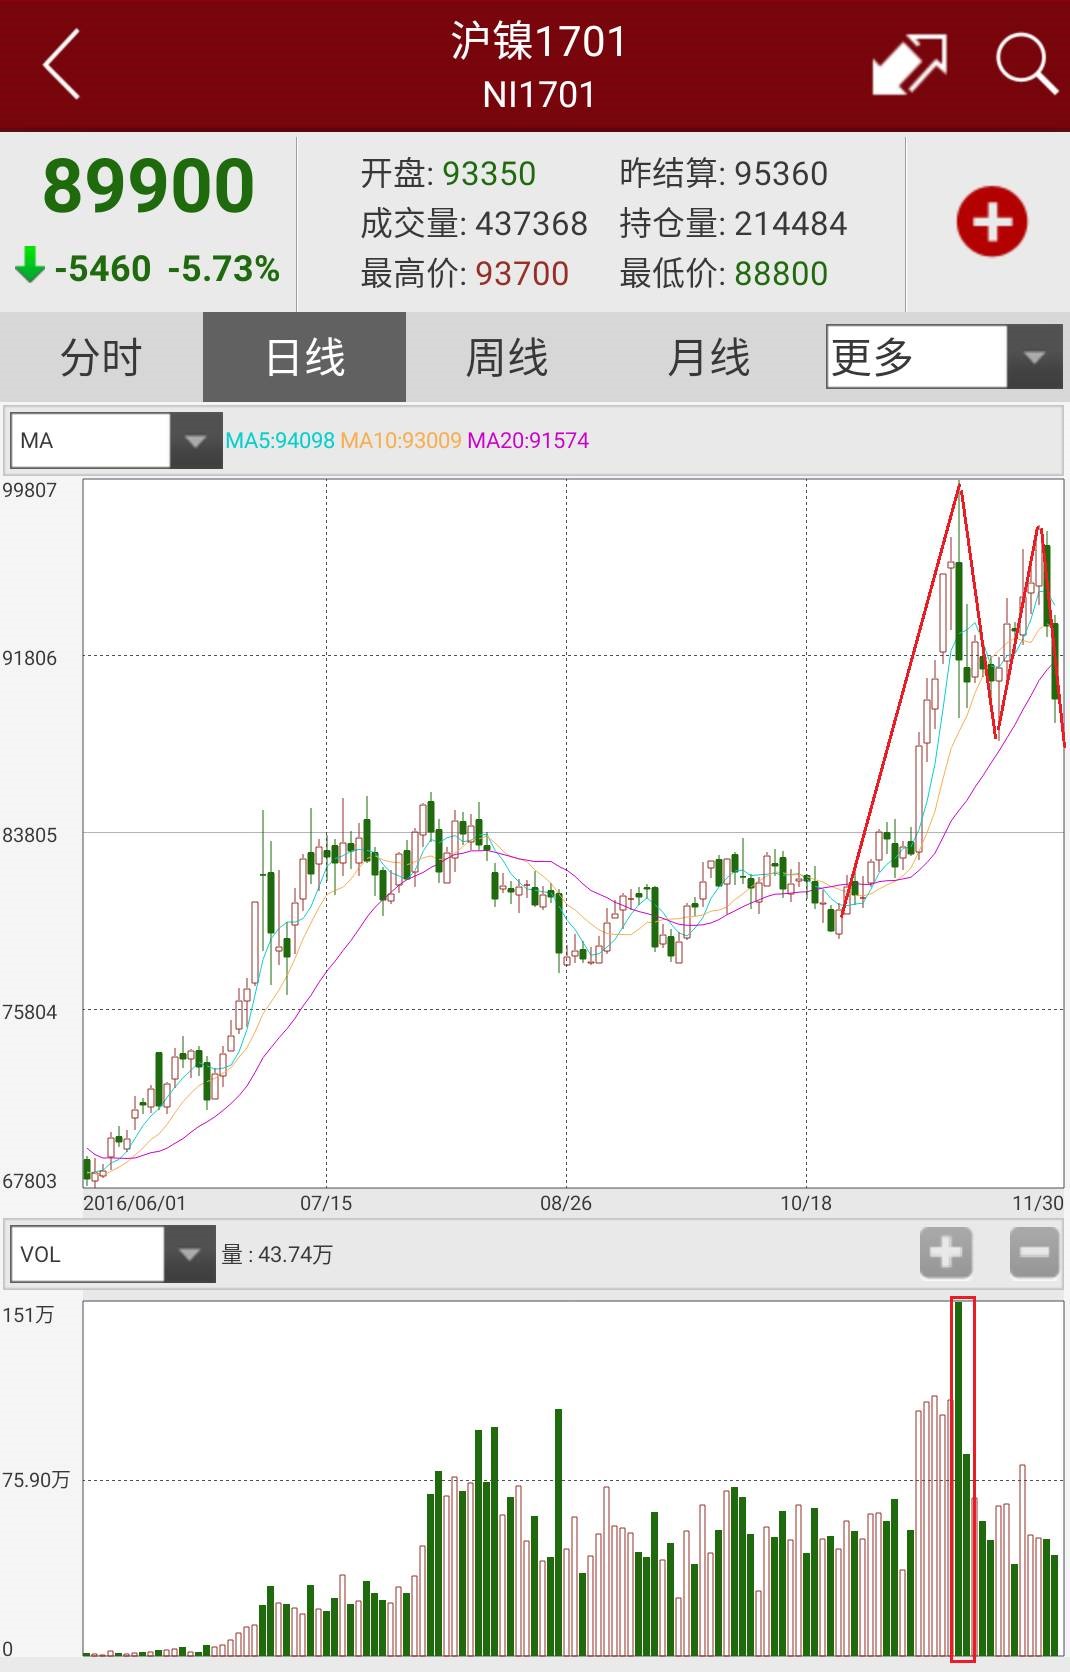Tap the MA20:91574 legend label
1070x1672 pixels.
click(528, 440)
